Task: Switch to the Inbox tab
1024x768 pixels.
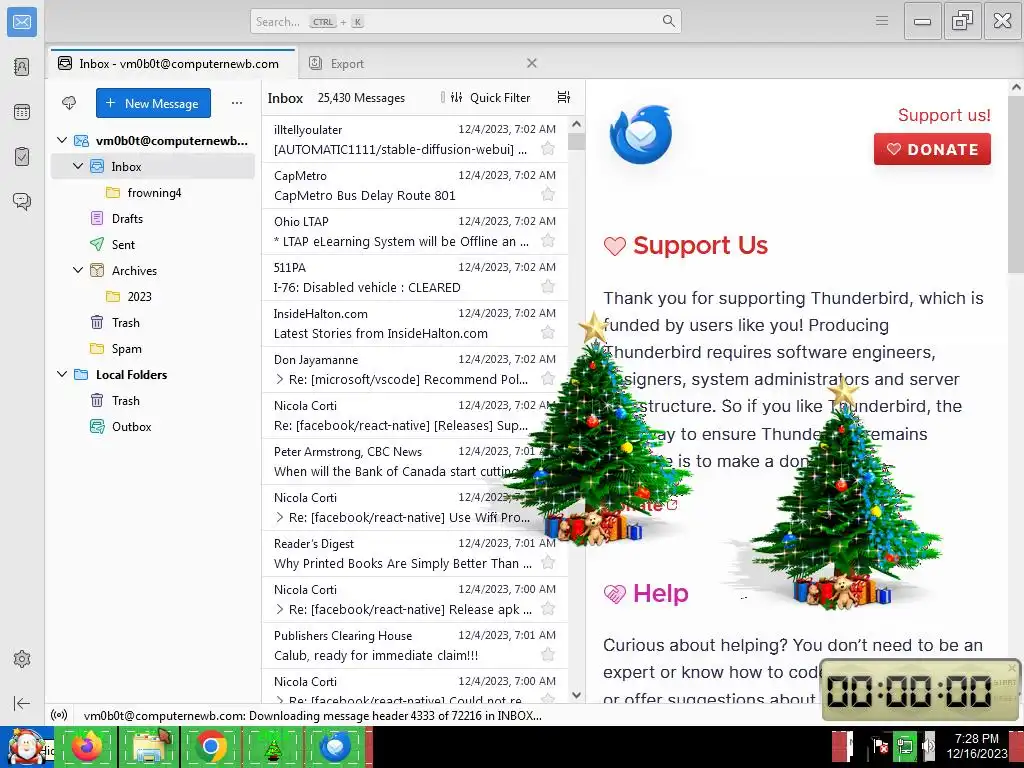Action: [x=172, y=63]
